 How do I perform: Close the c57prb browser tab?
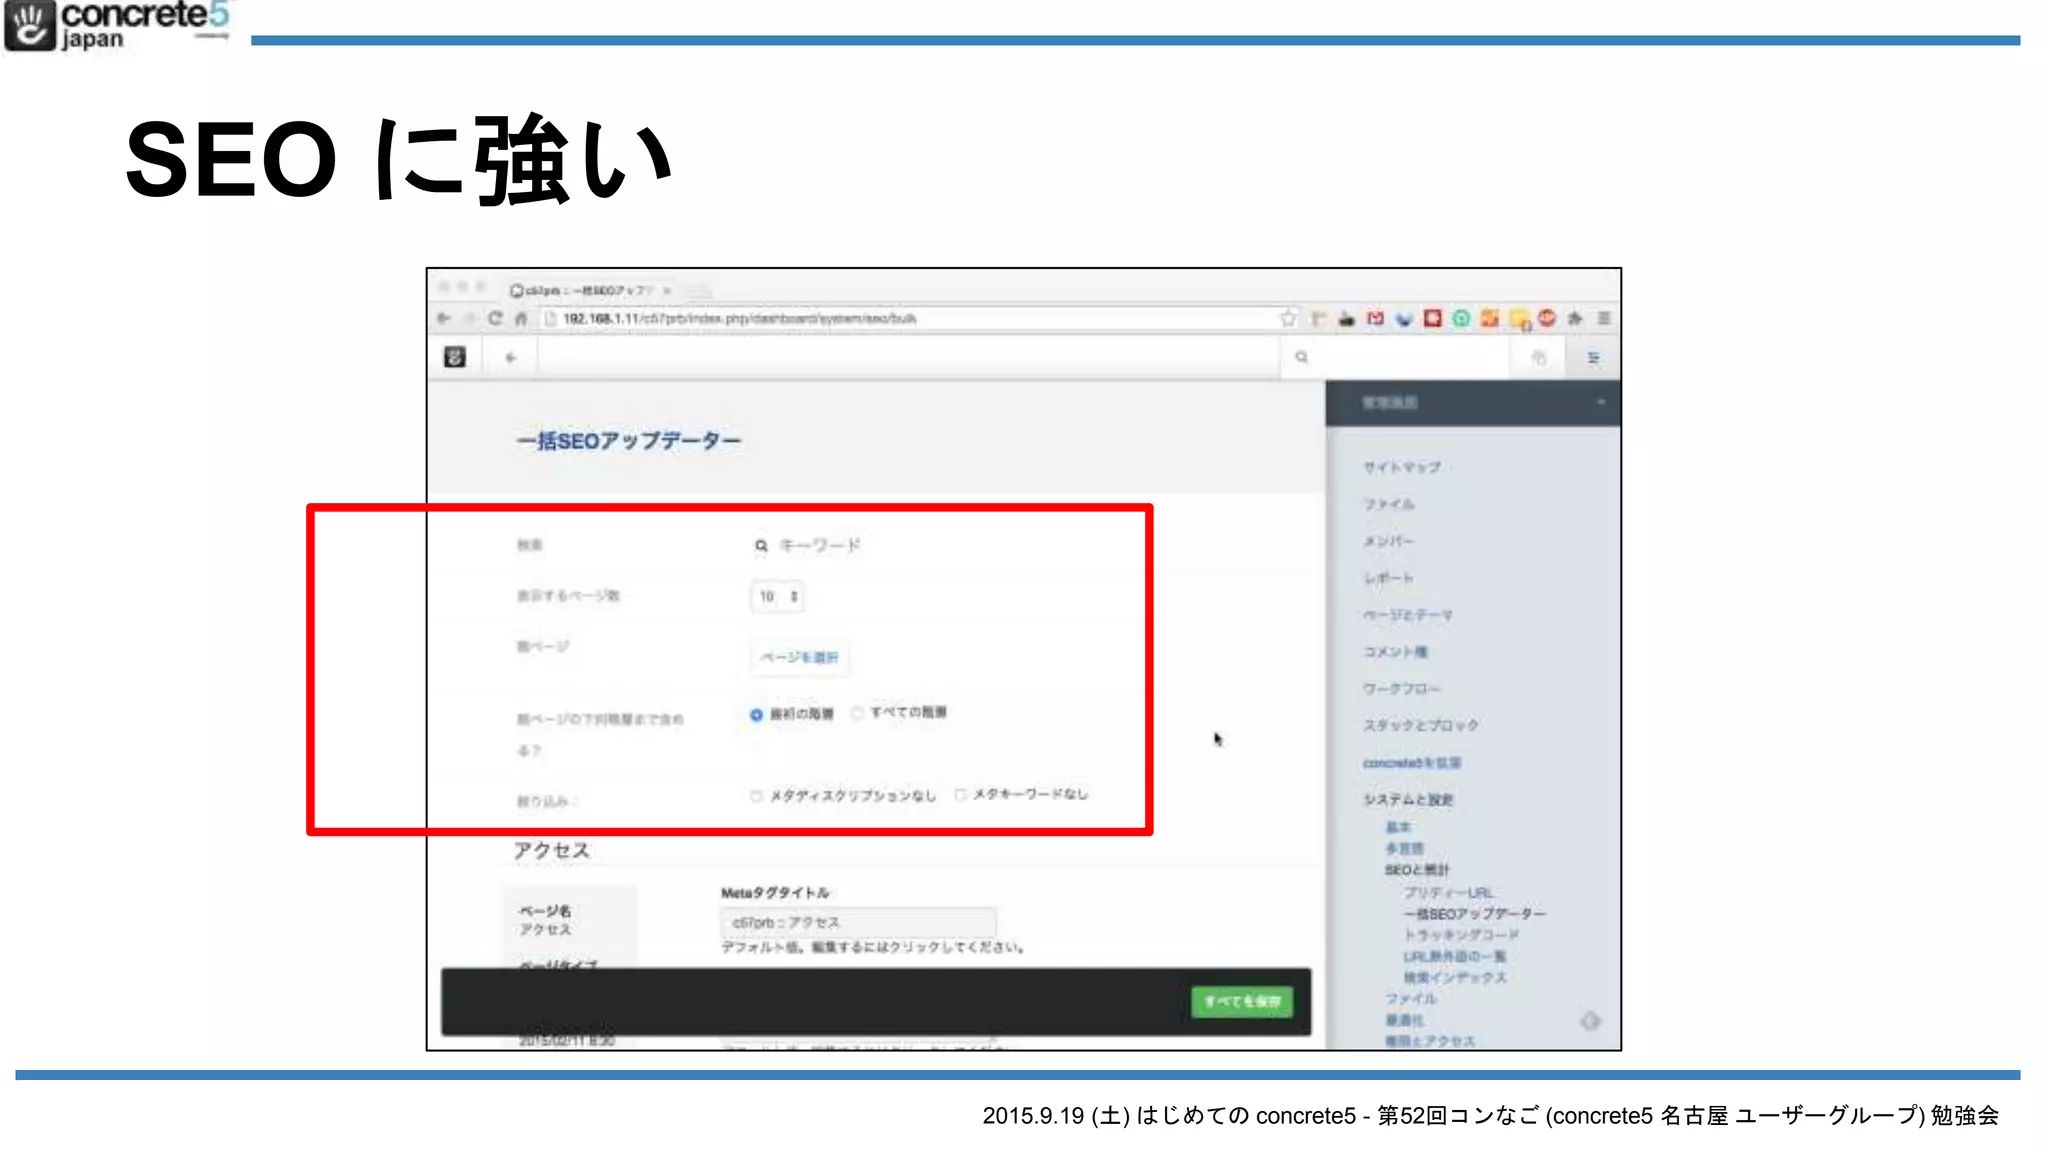[667, 290]
